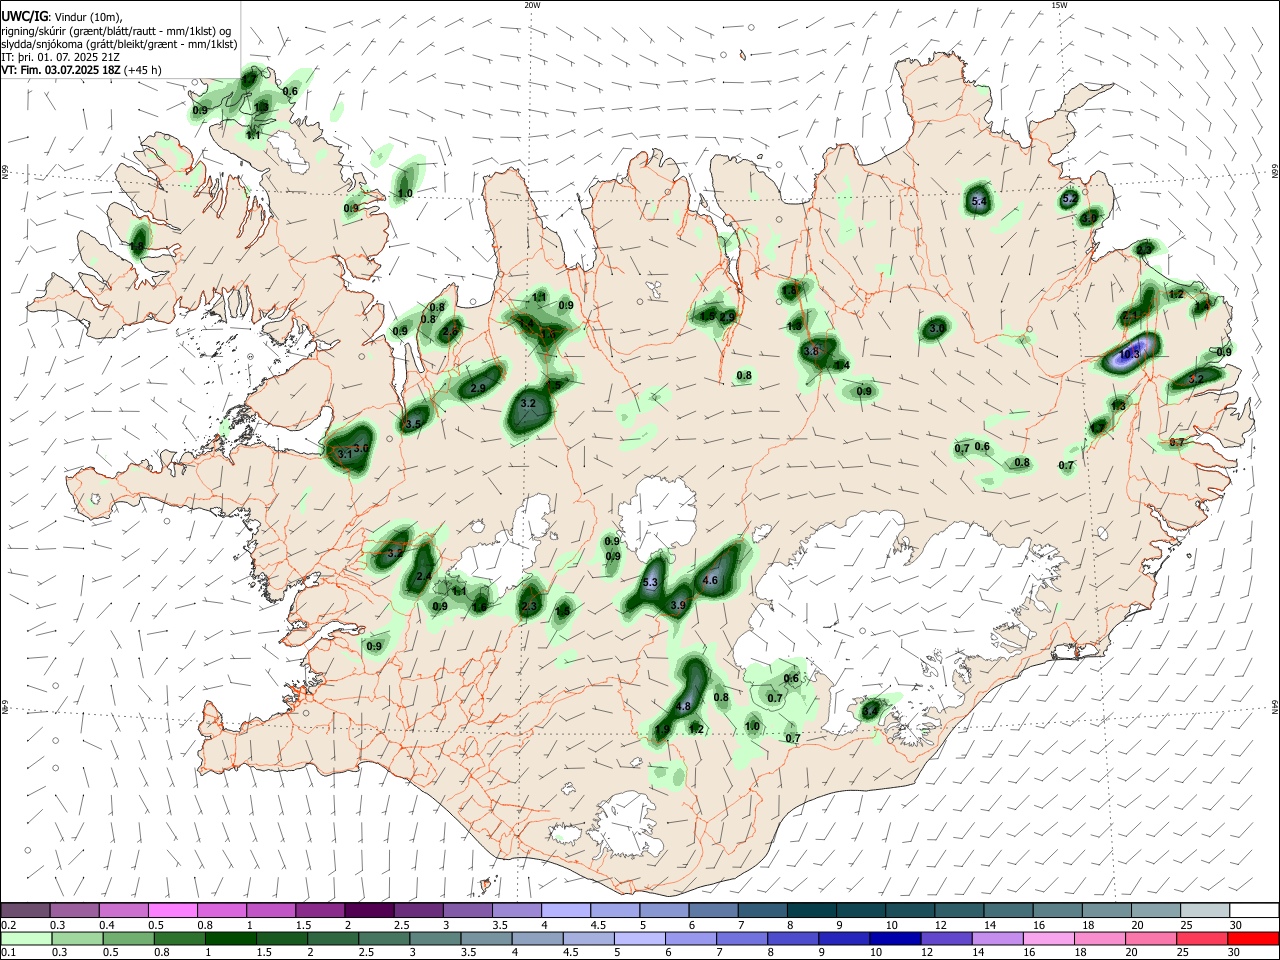This screenshot has width=1280, height=960.
Task: Click the palest green swatch starting the lower legend
Action: click(26, 938)
